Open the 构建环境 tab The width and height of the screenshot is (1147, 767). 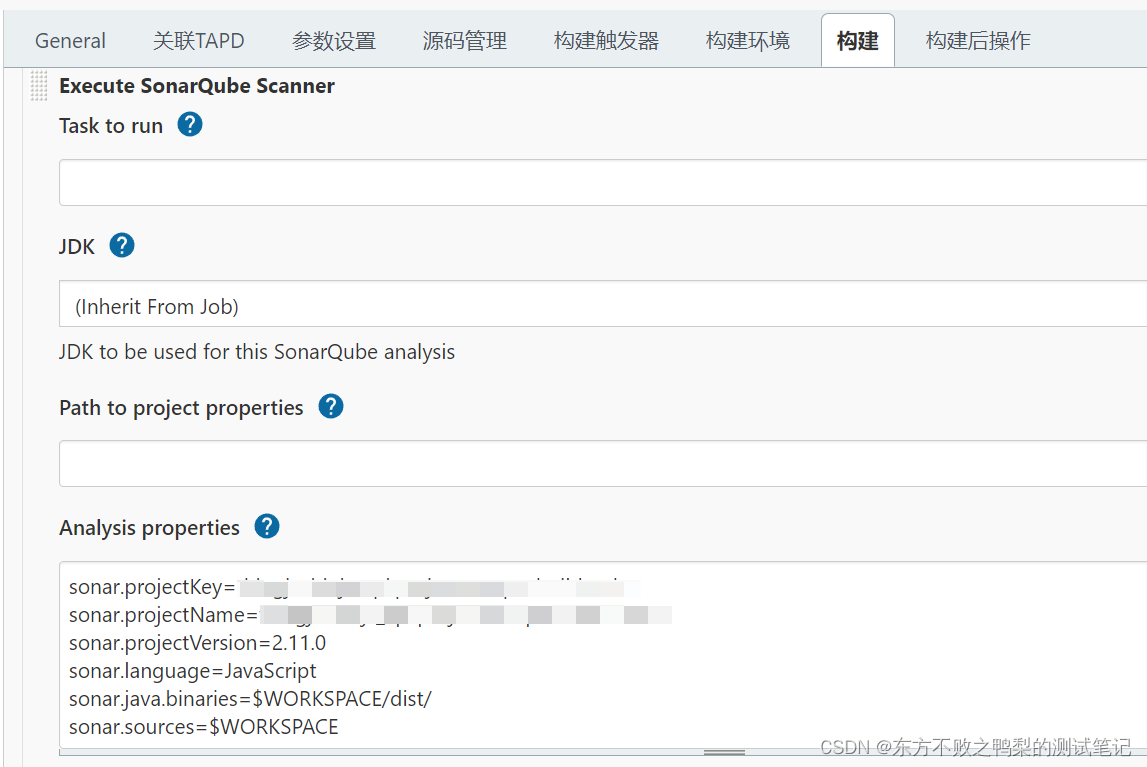[747, 40]
